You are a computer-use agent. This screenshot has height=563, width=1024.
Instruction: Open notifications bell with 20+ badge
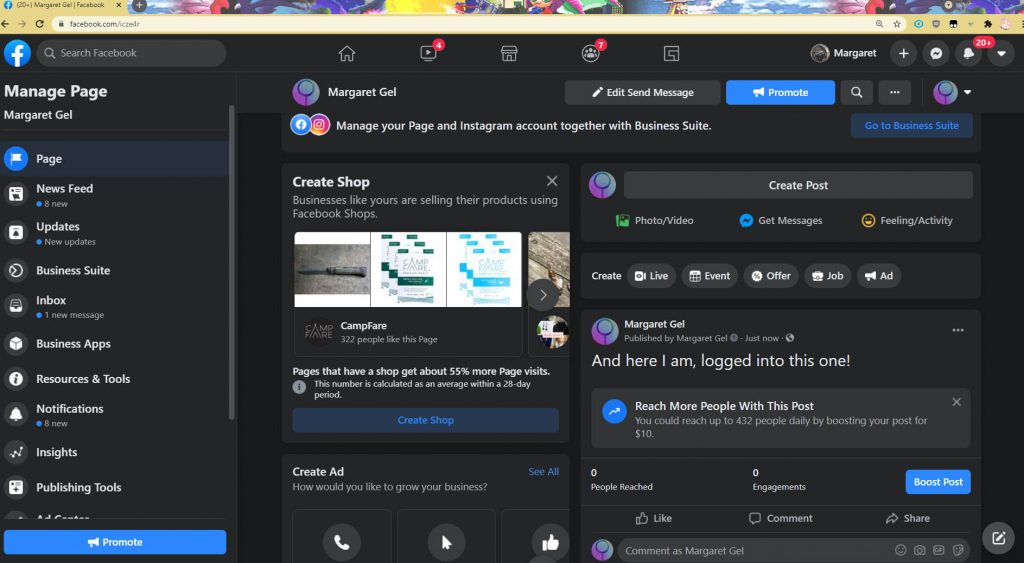[x=968, y=54]
